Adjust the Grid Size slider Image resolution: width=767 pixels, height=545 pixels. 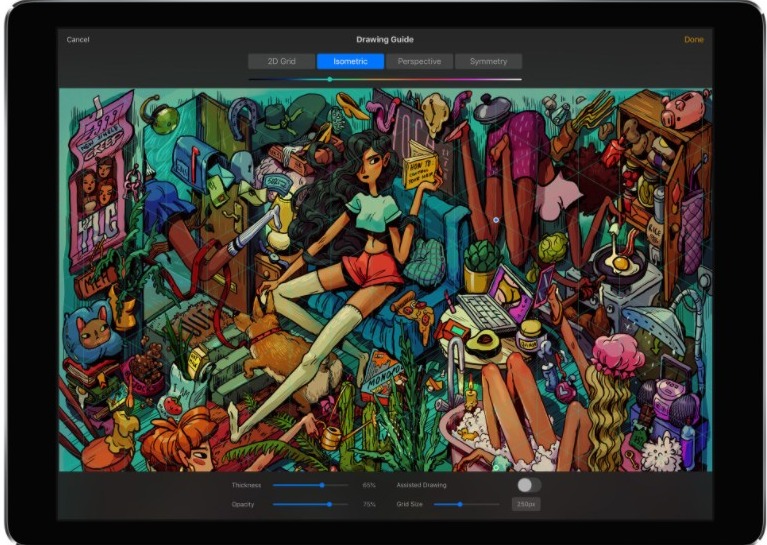[x=467, y=504]
